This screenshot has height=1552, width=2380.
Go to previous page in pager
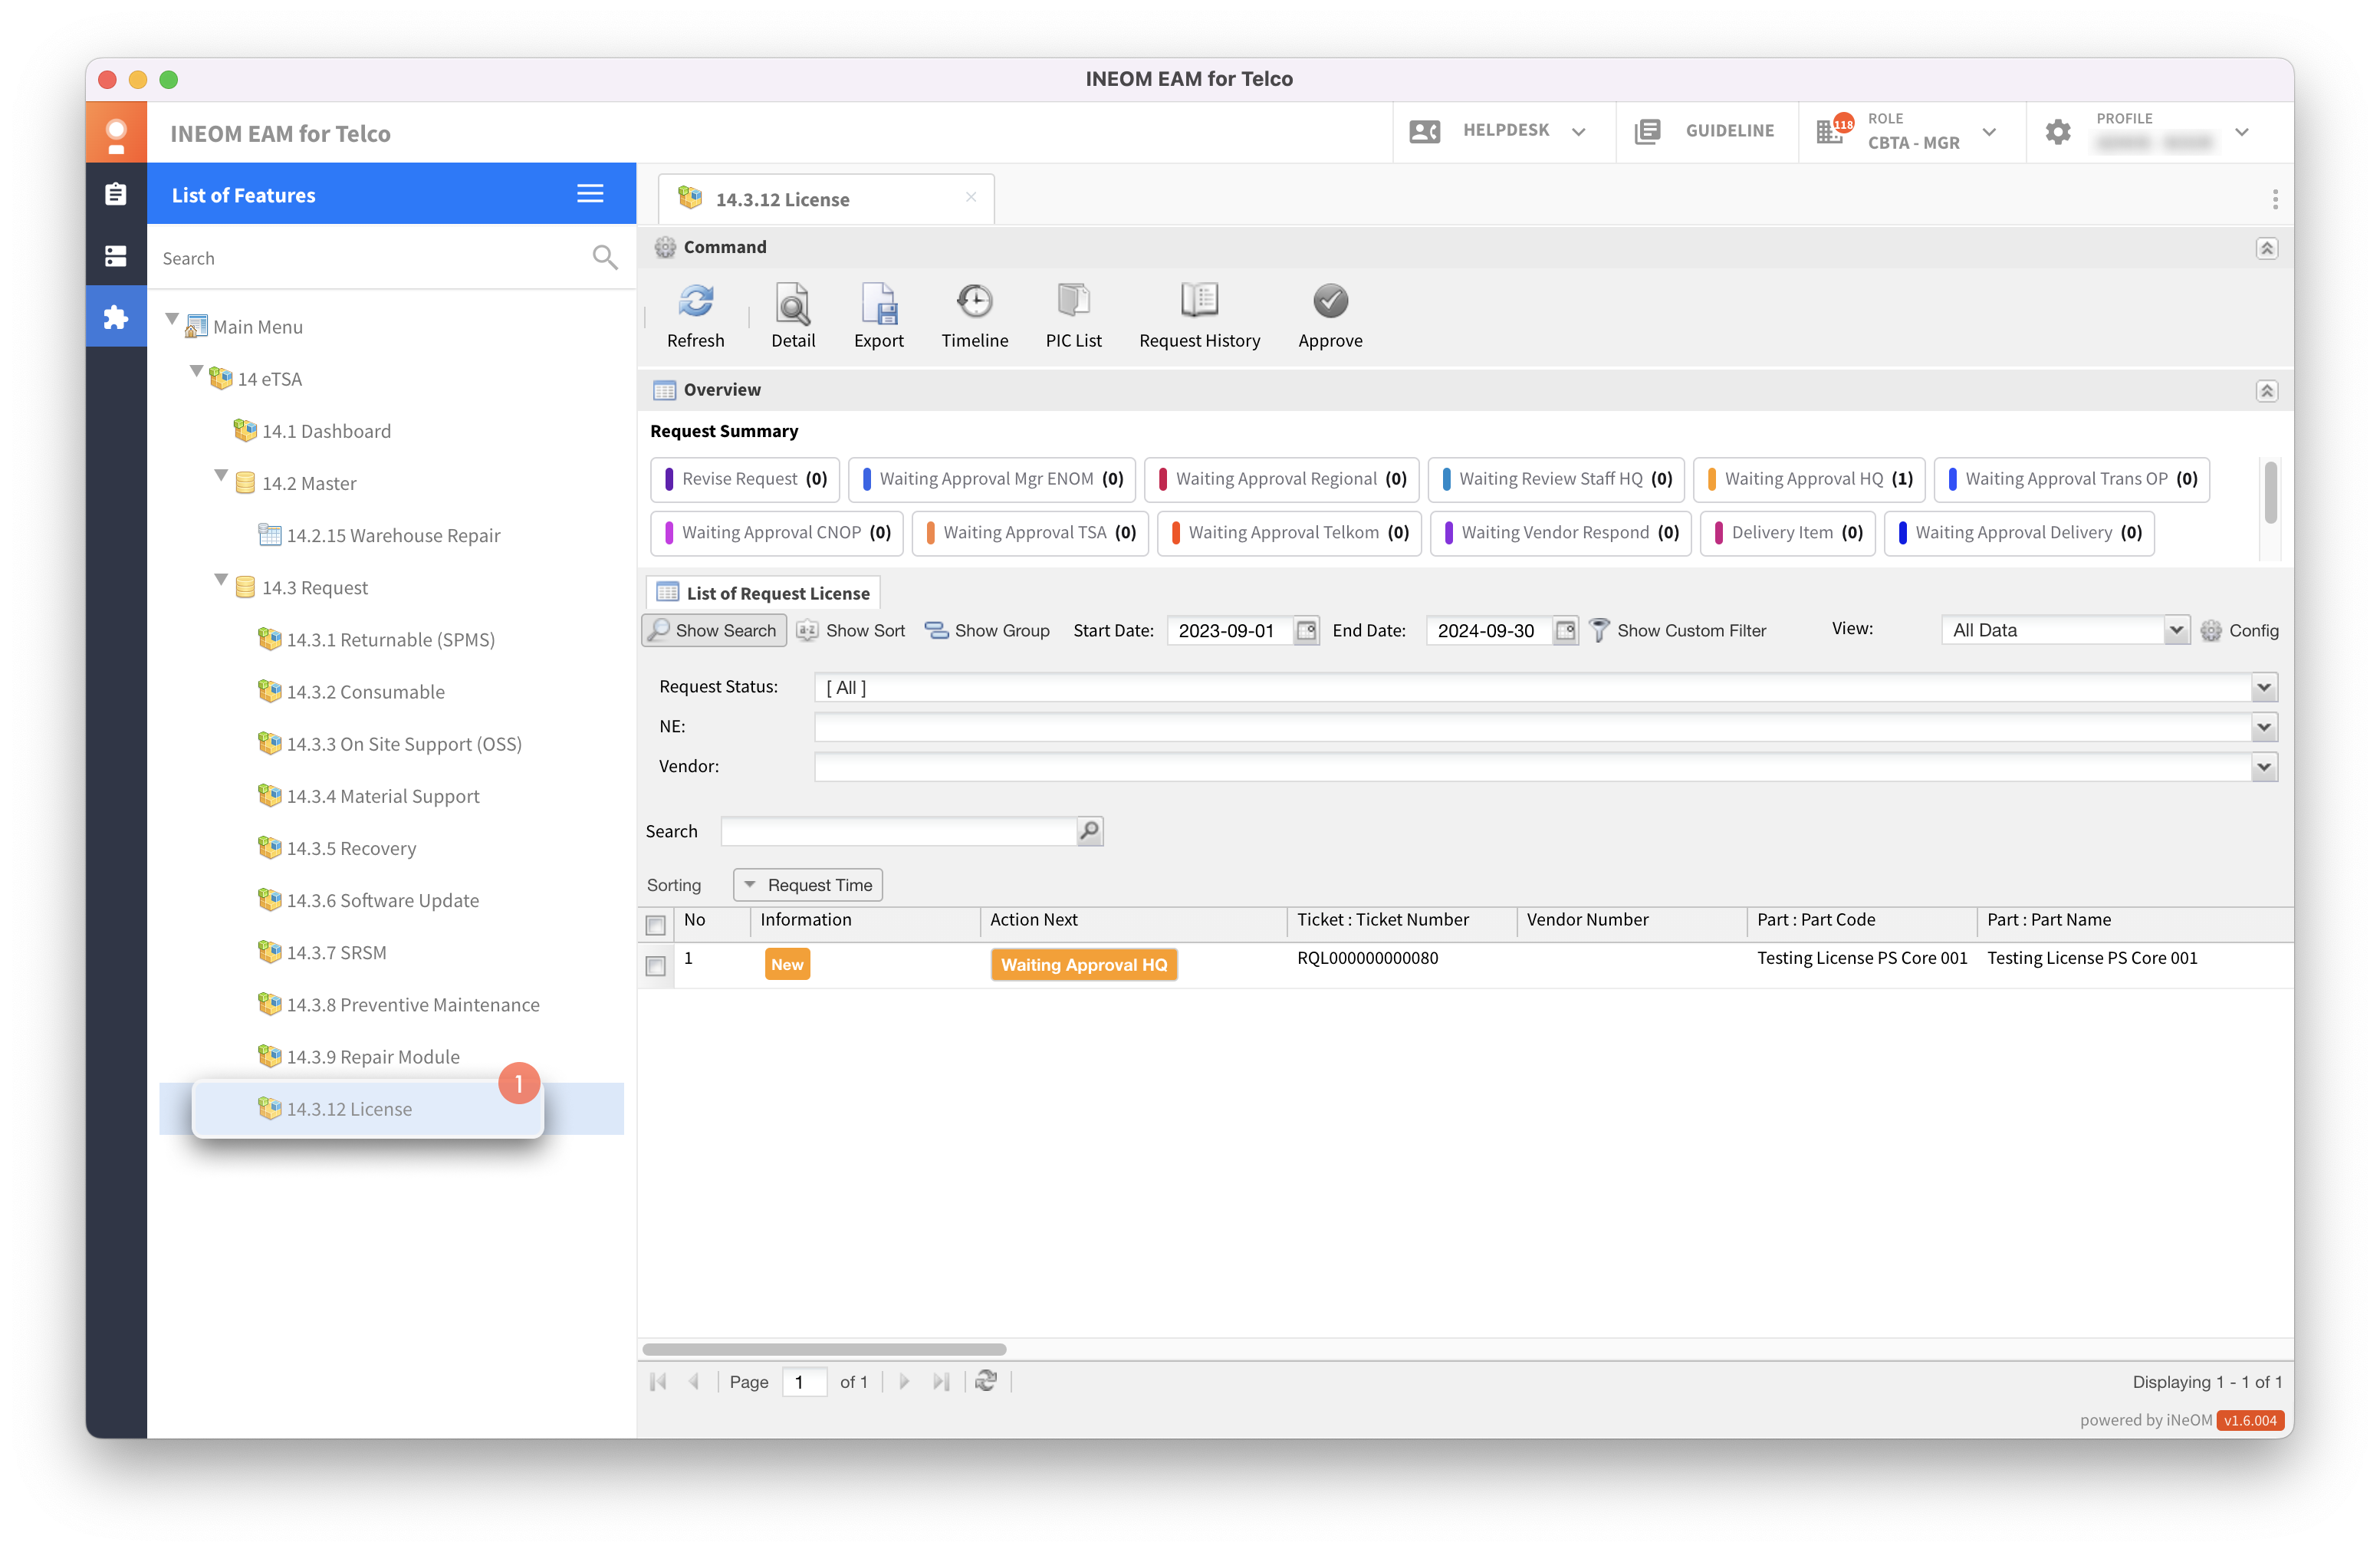[694, 1382]
